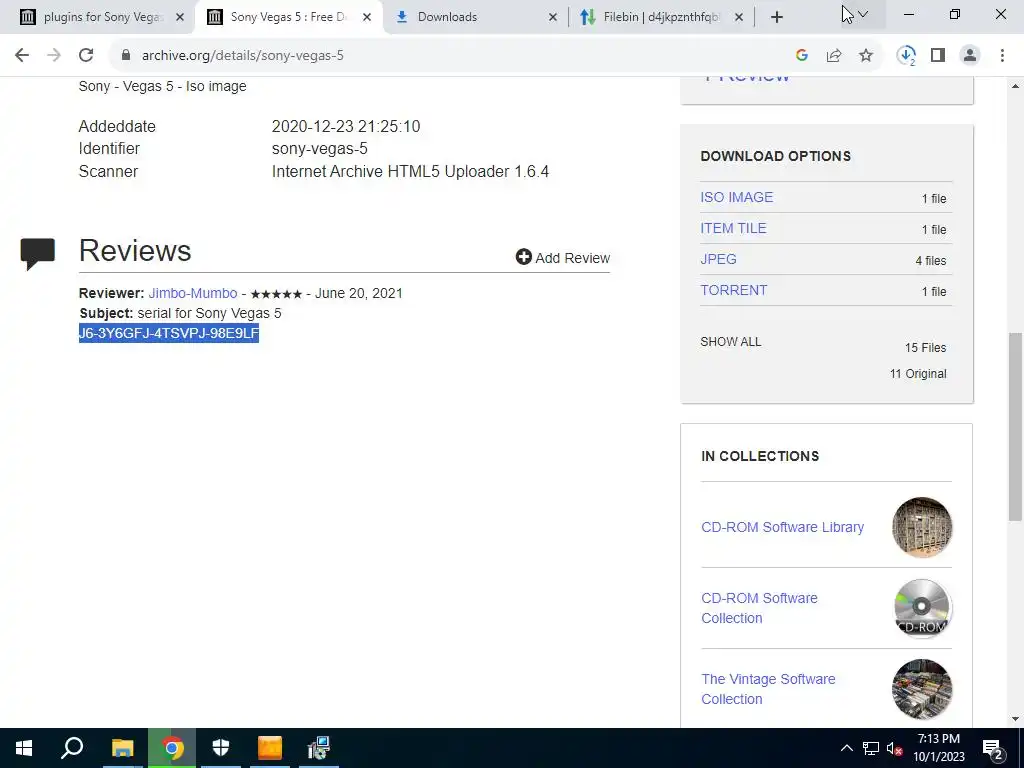
Task: Click Addeddate value 2020-12-23 21:25:10
Action: click(x=346, y=126)
